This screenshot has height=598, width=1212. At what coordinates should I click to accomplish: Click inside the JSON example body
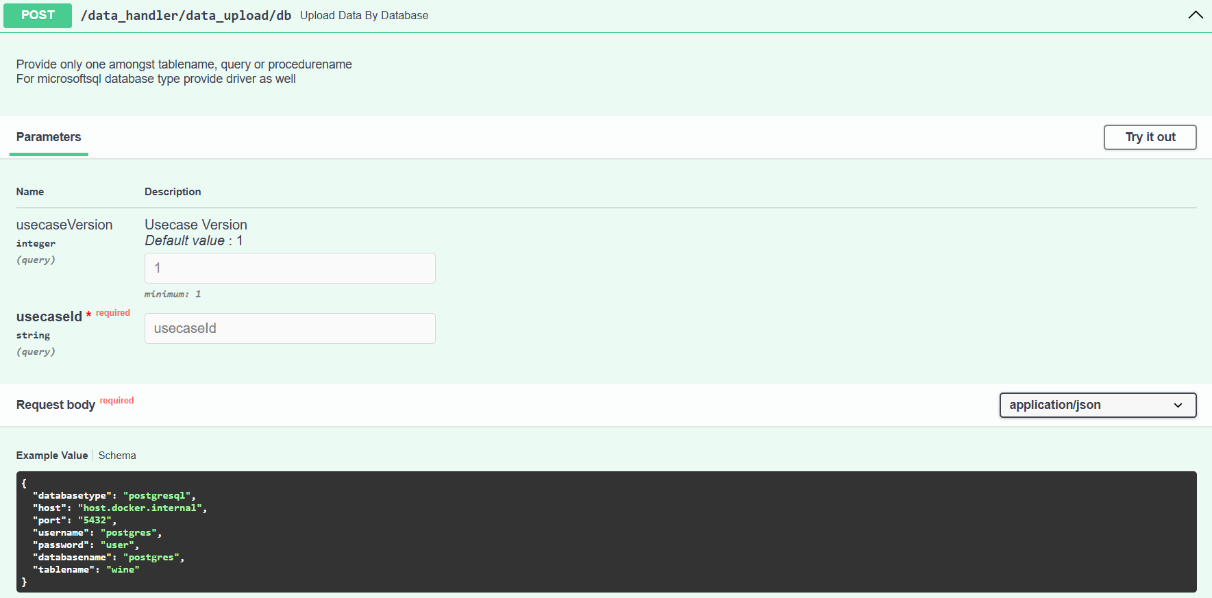[x=300, y=531]
